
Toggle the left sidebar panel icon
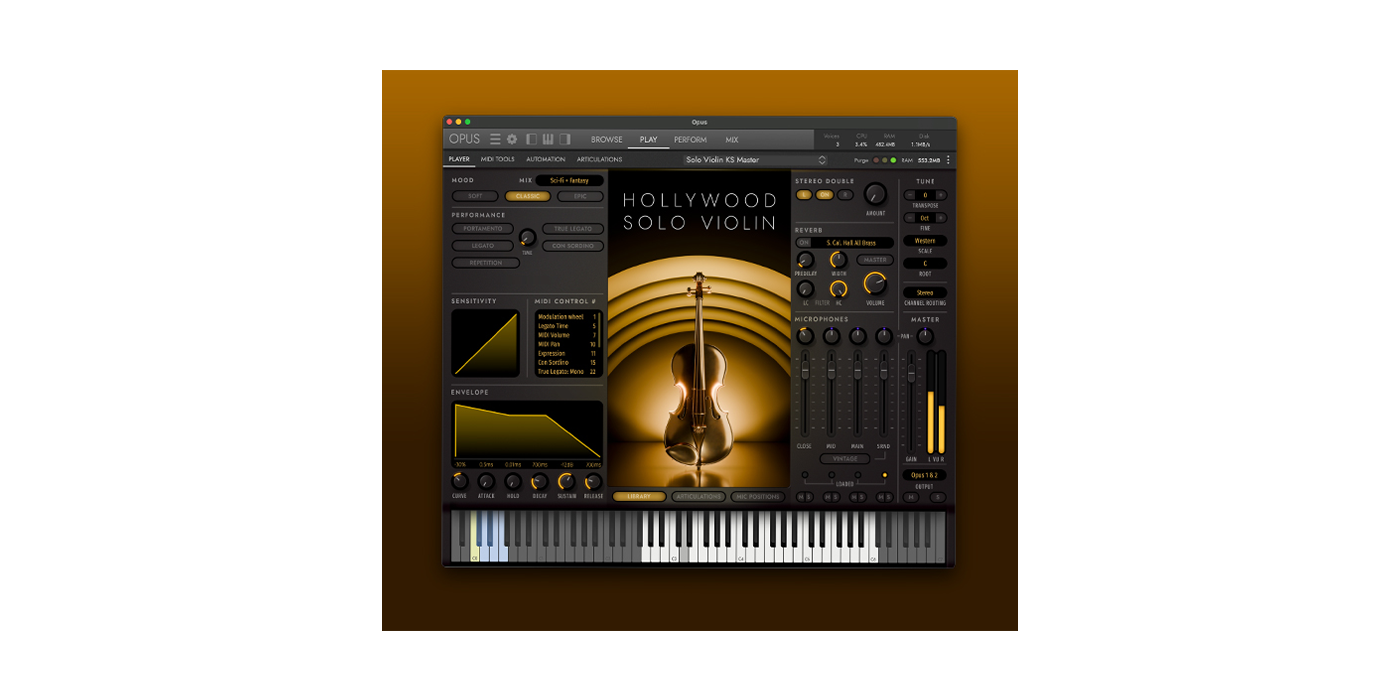532,139
